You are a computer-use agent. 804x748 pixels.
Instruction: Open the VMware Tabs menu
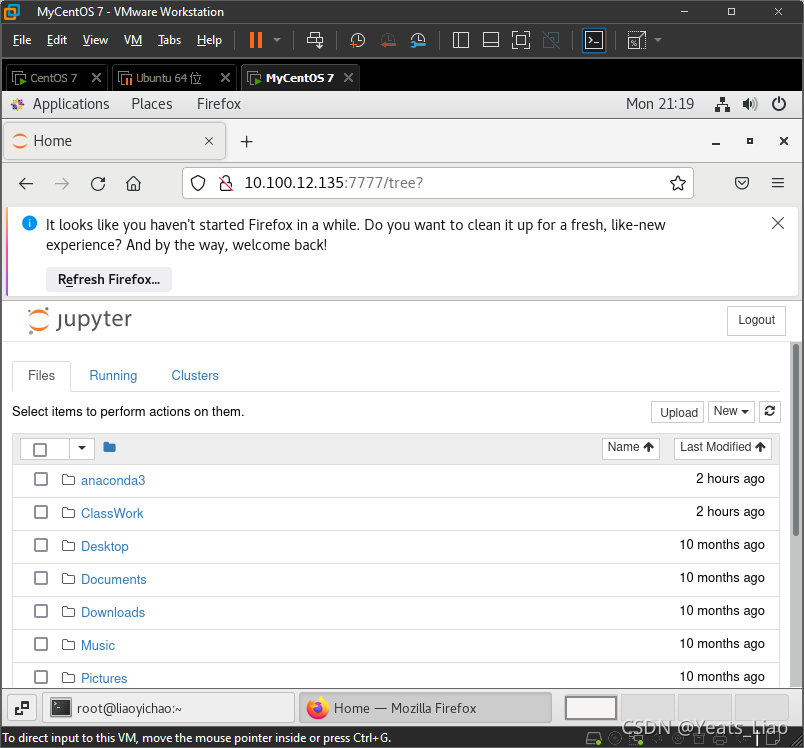[x=169, y=40]
